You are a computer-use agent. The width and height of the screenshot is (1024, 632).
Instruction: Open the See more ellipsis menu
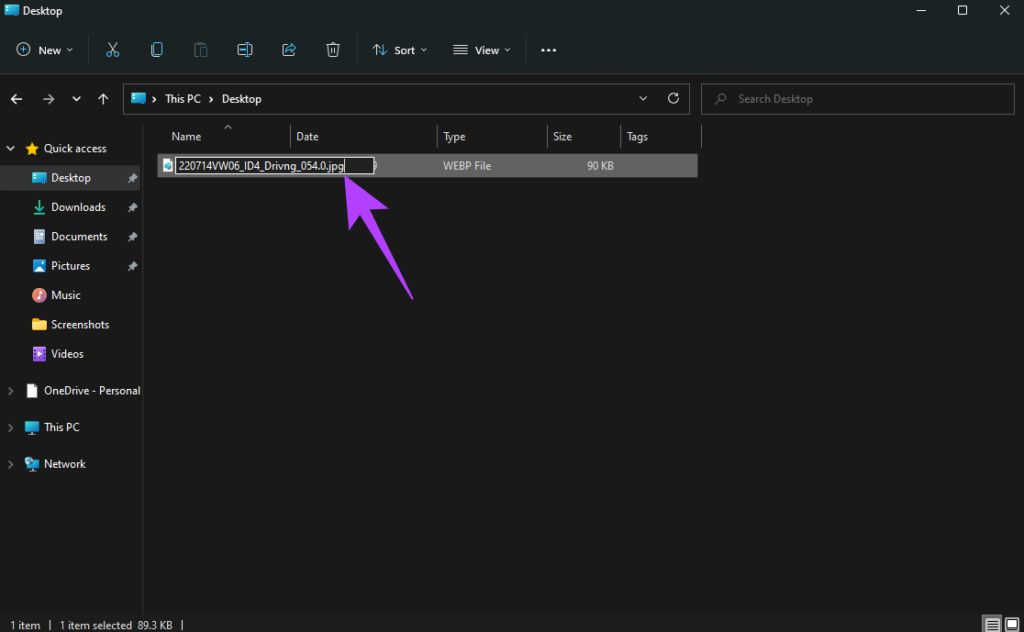point(548,50)
